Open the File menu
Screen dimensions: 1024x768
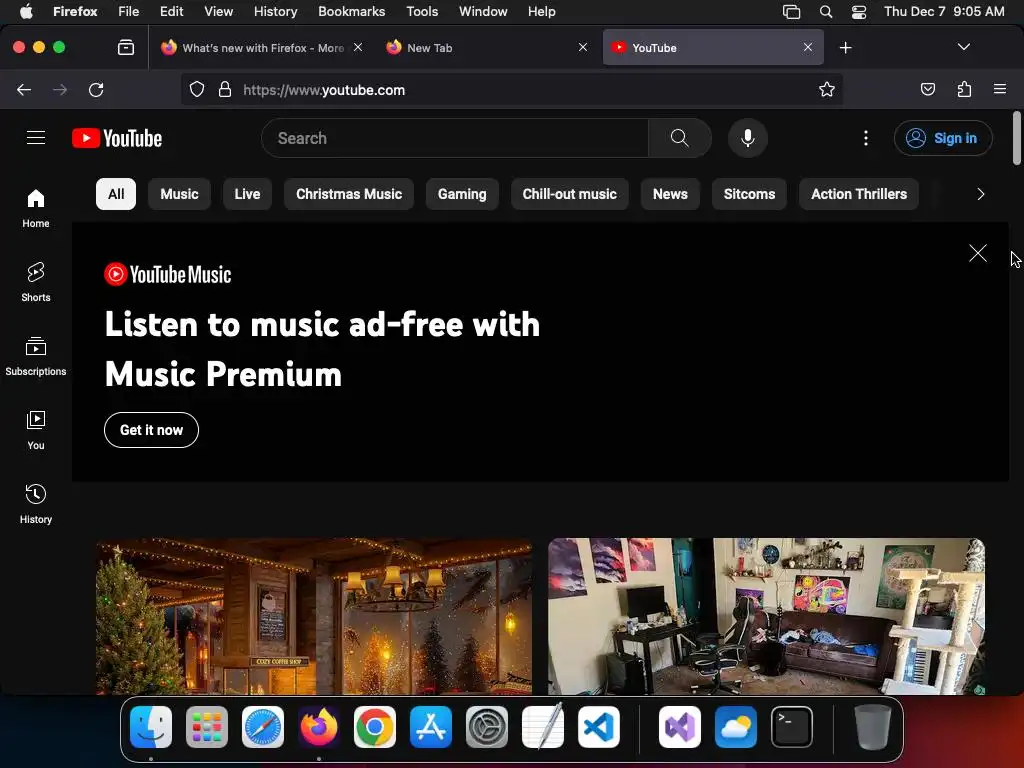click(128, 11)
